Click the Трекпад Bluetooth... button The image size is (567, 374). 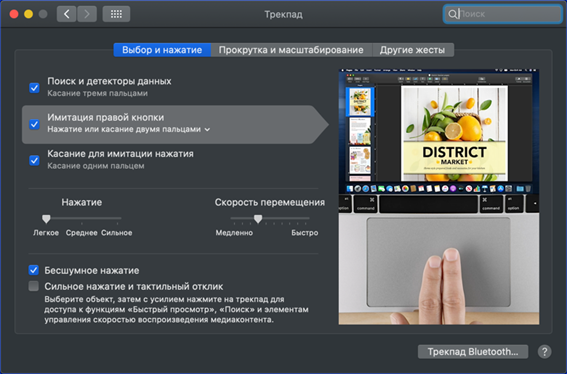click(473, 352)
